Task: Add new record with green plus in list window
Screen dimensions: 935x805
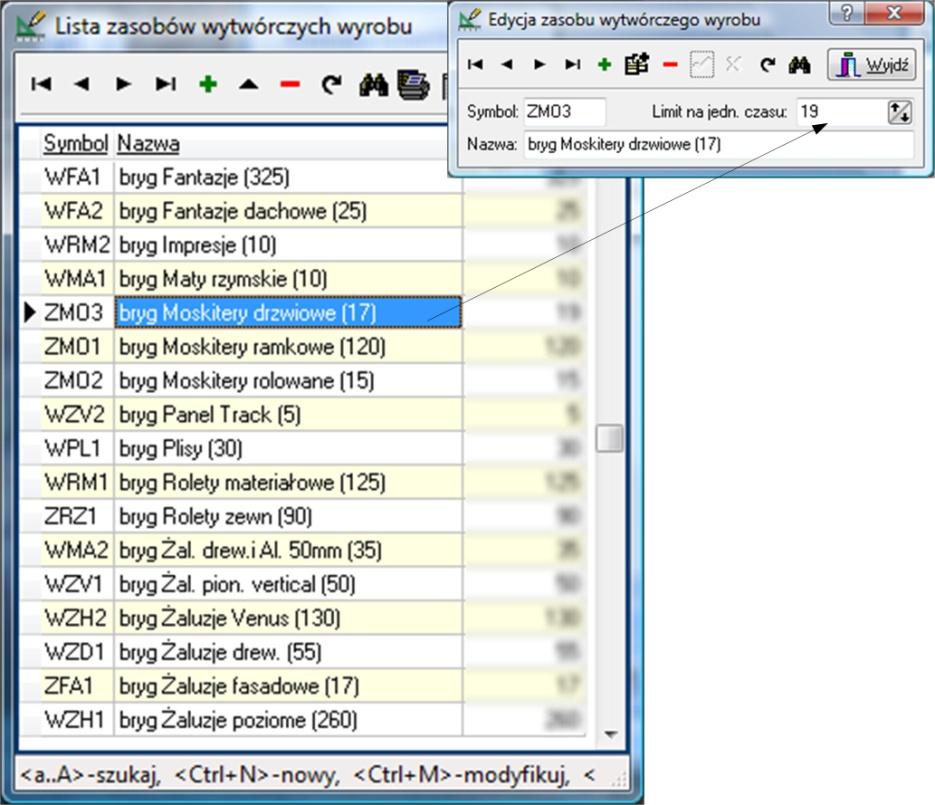Action: [x=208, y=84]
